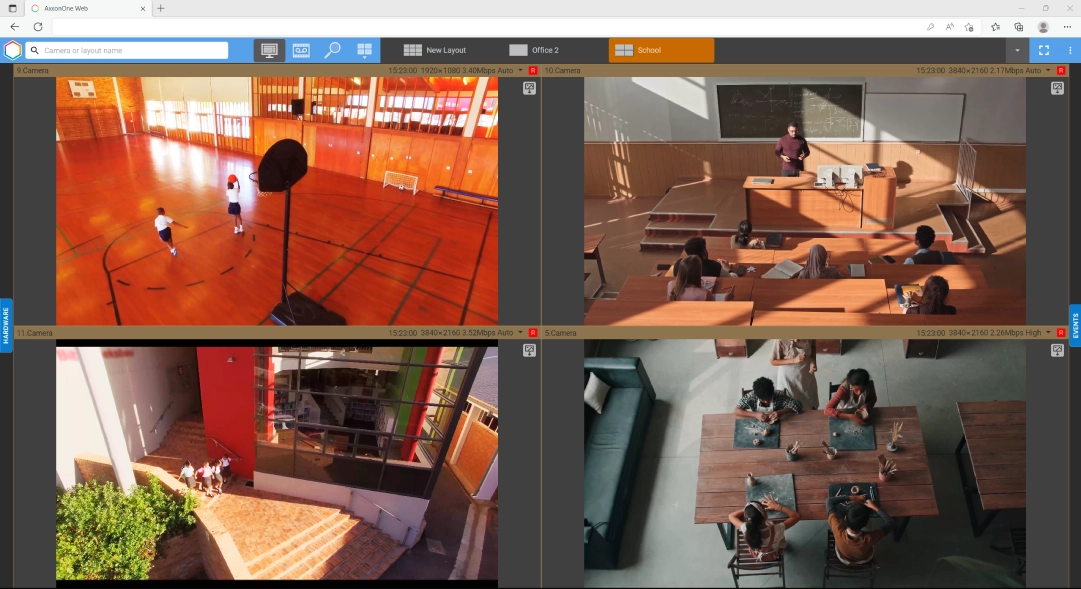Image resolution: width=1081 pixels, height=589 pixels.
Task: Open the browser profile avatar
Action: (x=1043, y=27)
